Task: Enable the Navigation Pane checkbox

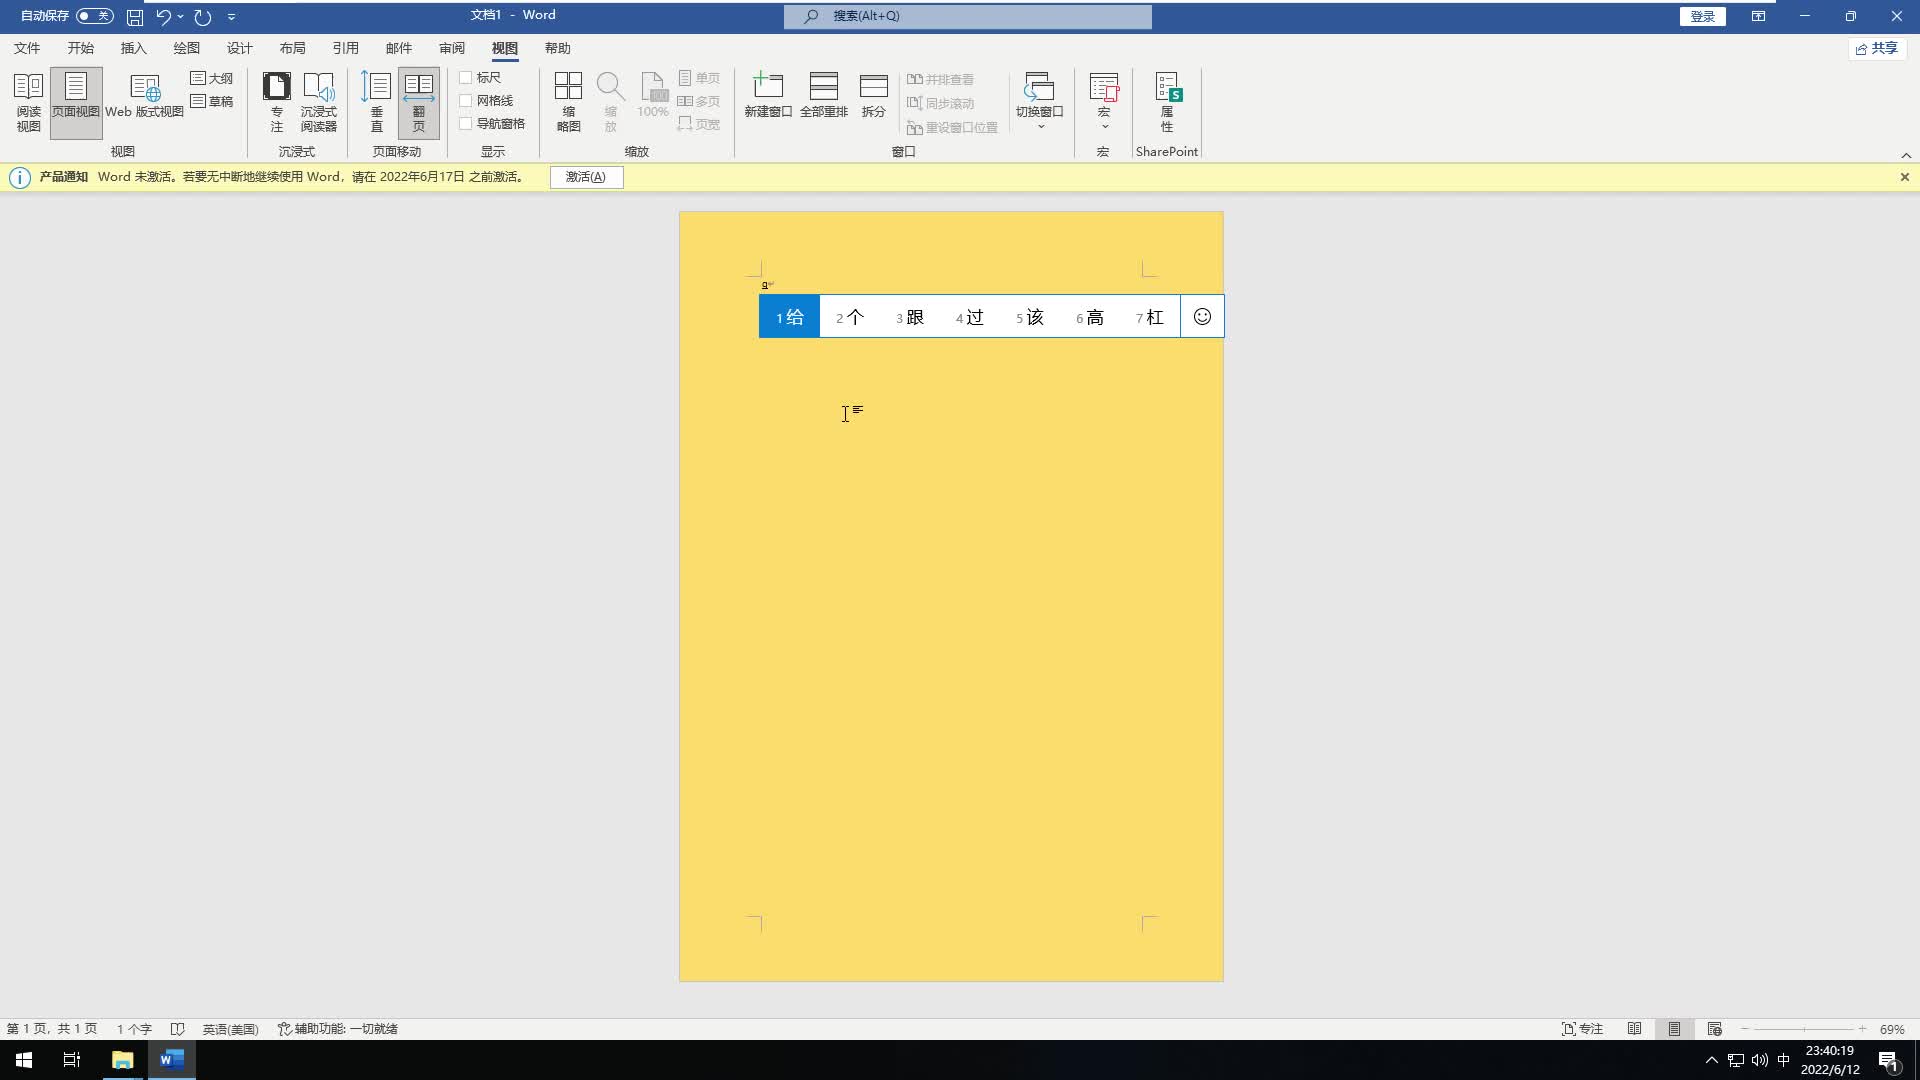Action: click(466, 124)
